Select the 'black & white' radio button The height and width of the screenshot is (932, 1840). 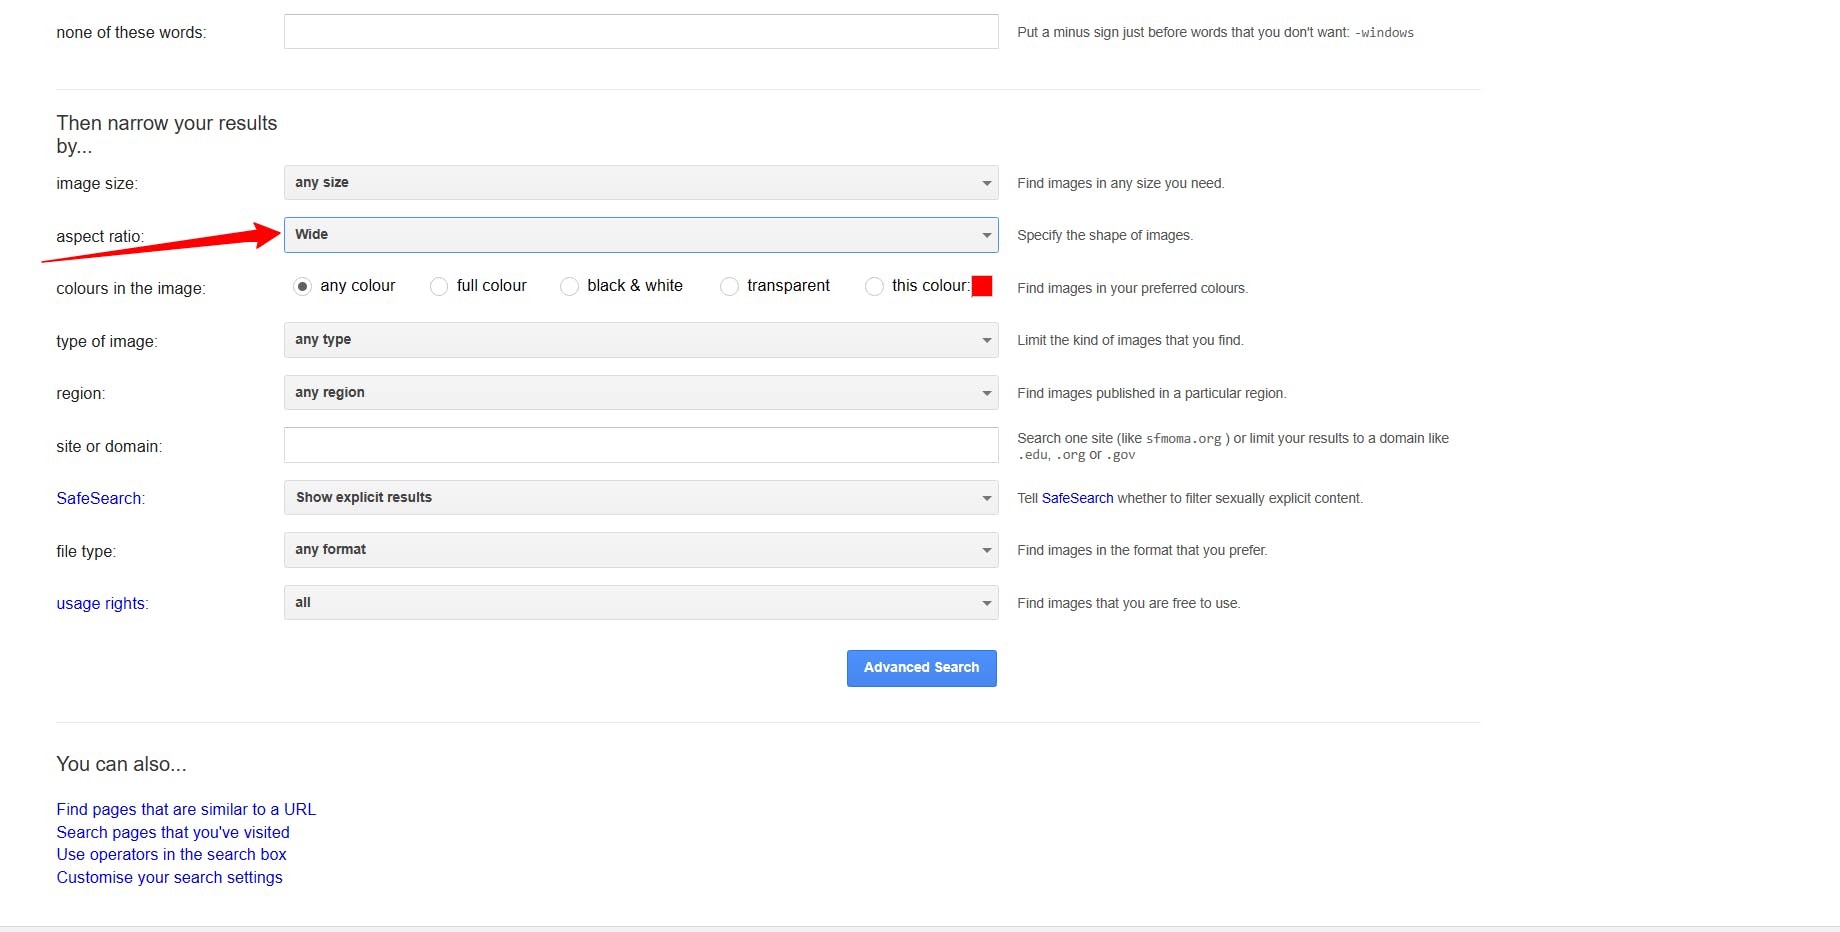click(x=569, y=287)
